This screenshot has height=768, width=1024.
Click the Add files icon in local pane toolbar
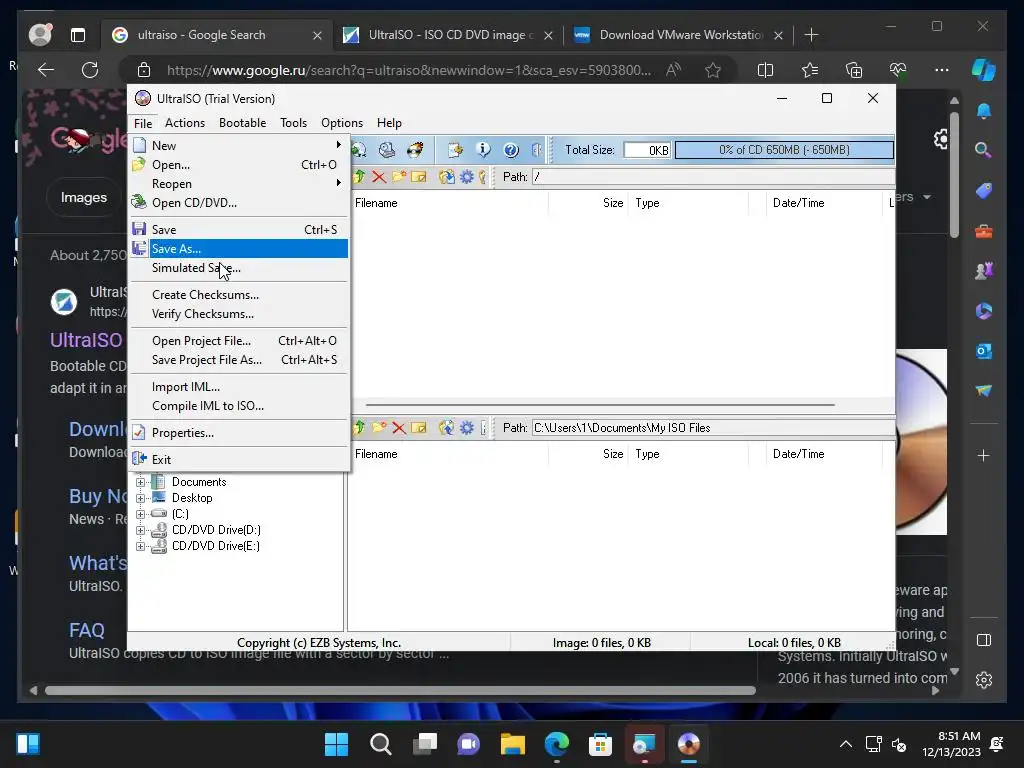tap(447, 428)
